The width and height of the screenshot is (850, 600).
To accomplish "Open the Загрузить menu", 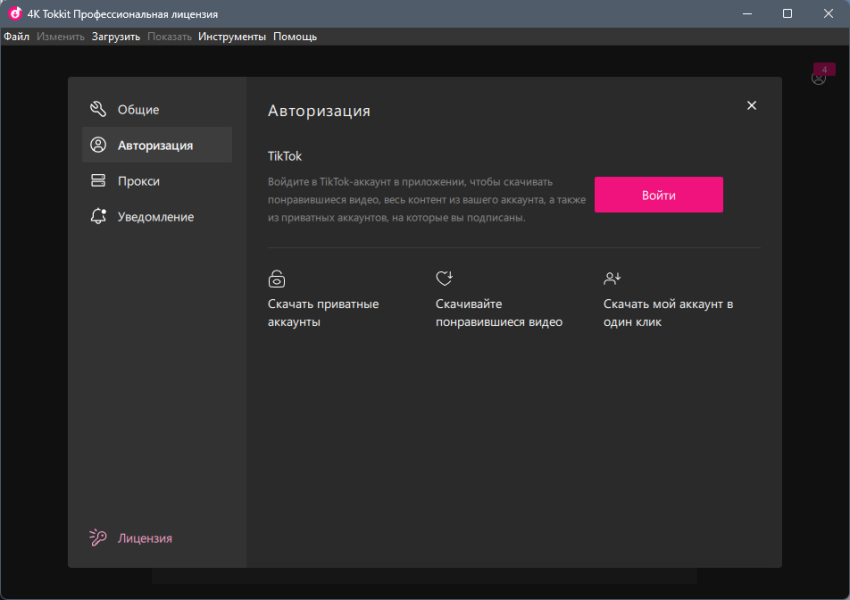I will (x=116, y=36).
